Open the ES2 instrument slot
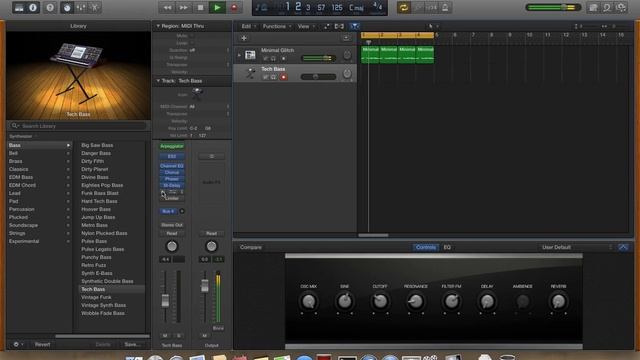Image resolution: width=640 pixels, height=360 pixels. [x=172, y=156]
